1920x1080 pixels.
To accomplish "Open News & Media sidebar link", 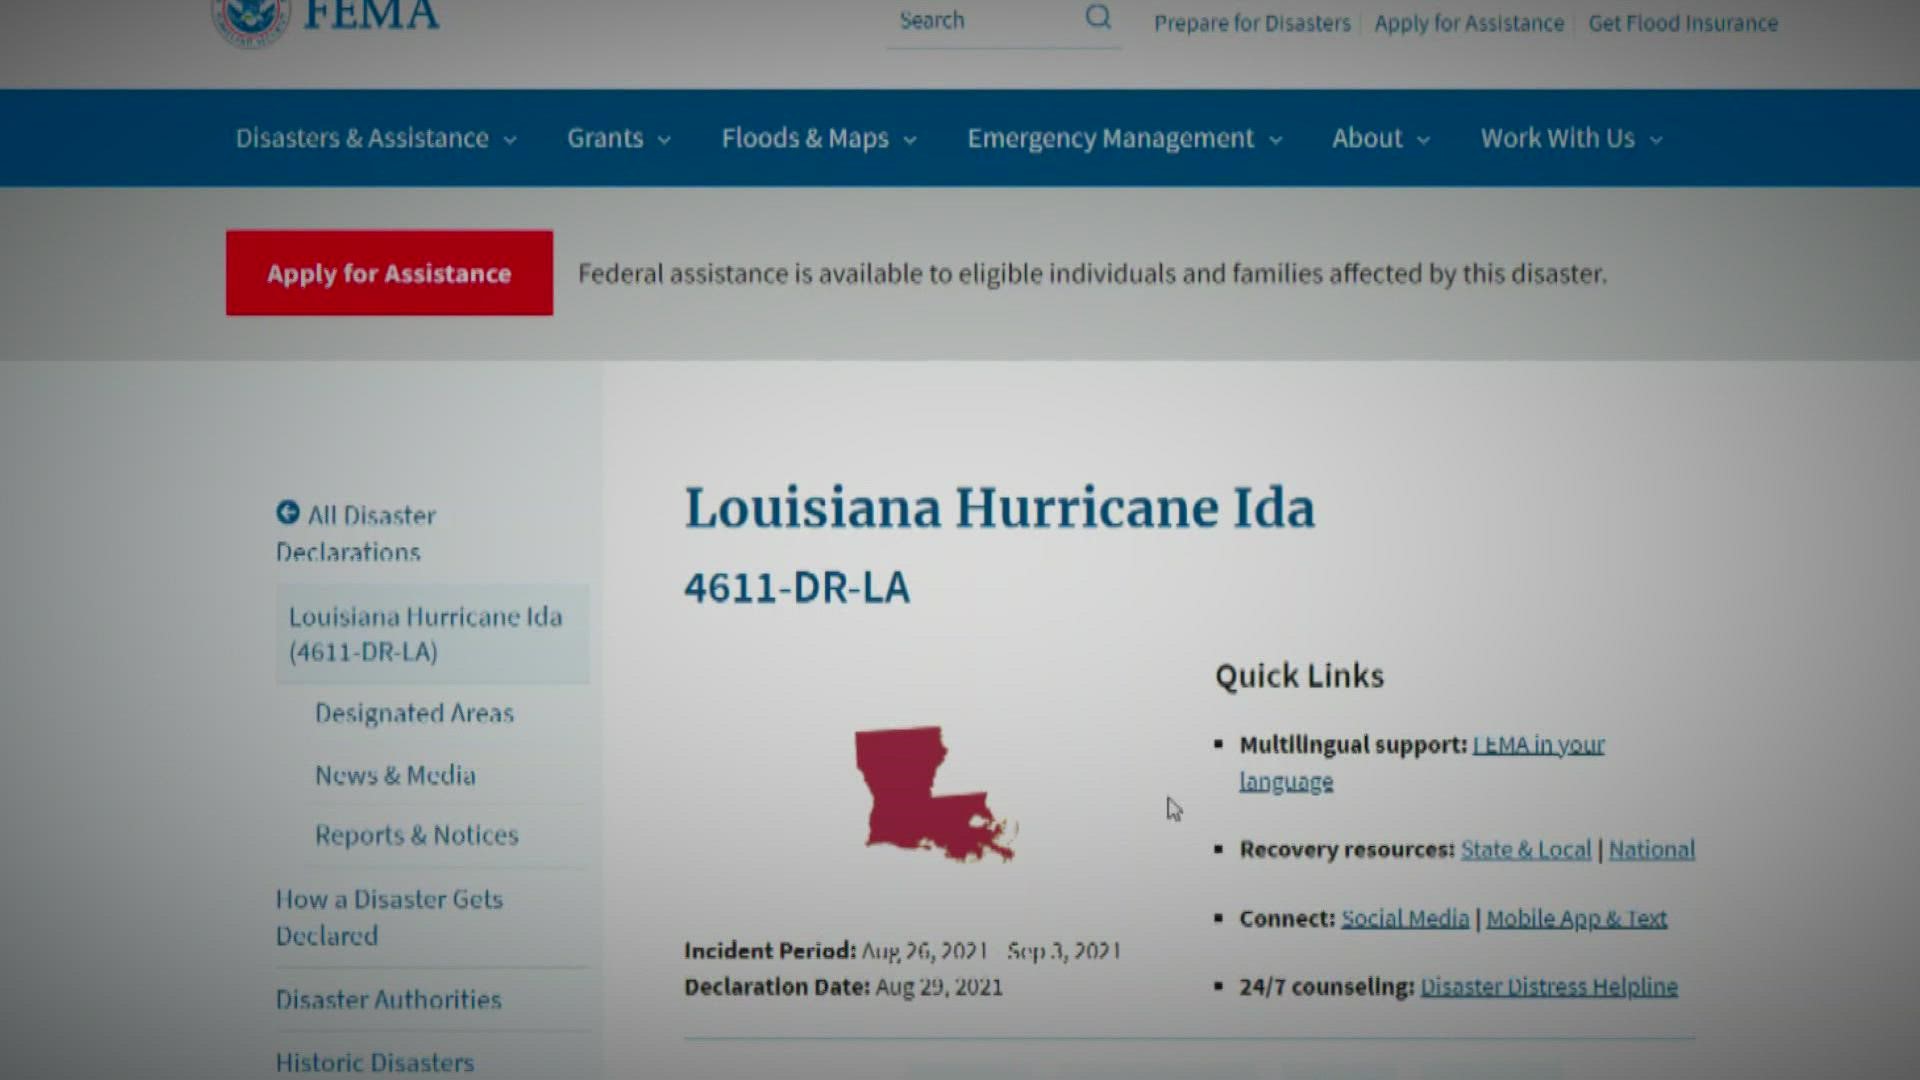I will pyautogui.click(x=395, y=775).
